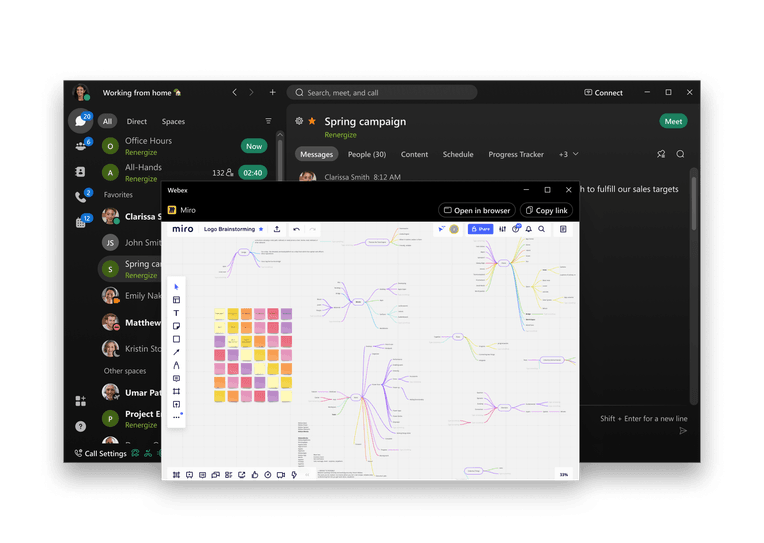The image size is (764, 543).
Task: Export the Miro board with upload icon
Action: pyautogui.click(x=277, y=229)
